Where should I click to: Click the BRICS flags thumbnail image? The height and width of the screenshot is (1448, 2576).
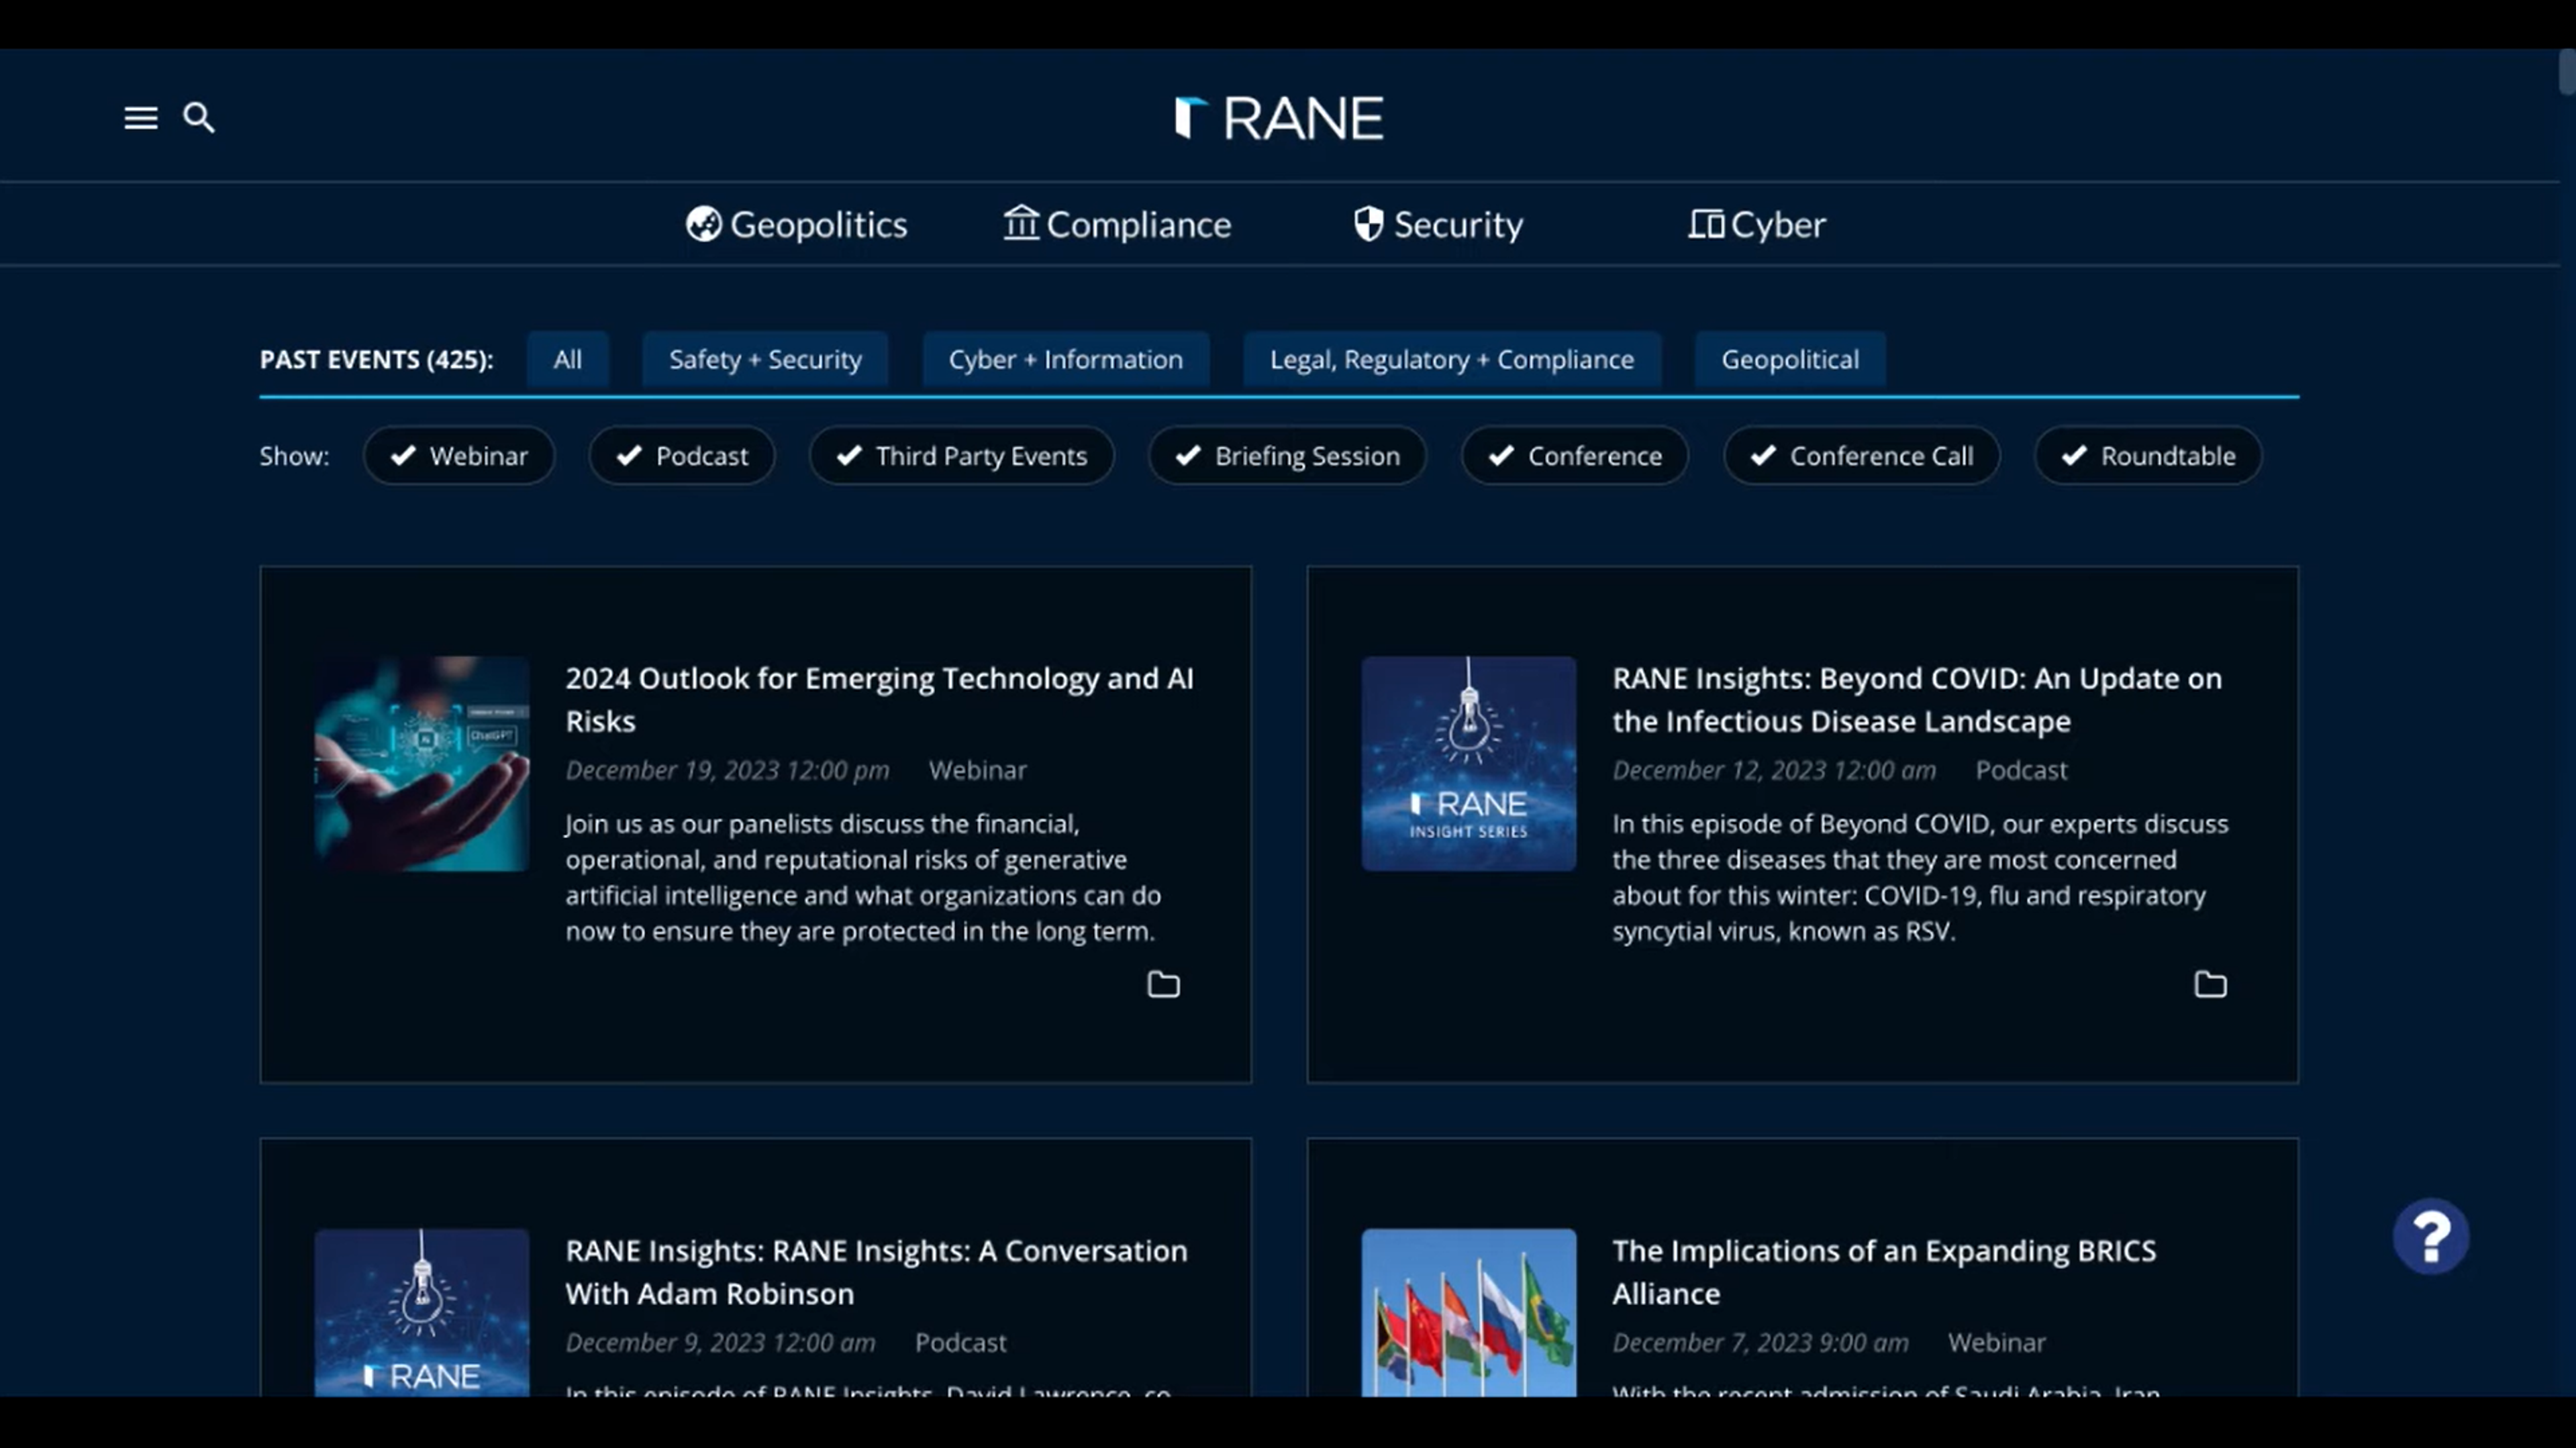1468,1312
